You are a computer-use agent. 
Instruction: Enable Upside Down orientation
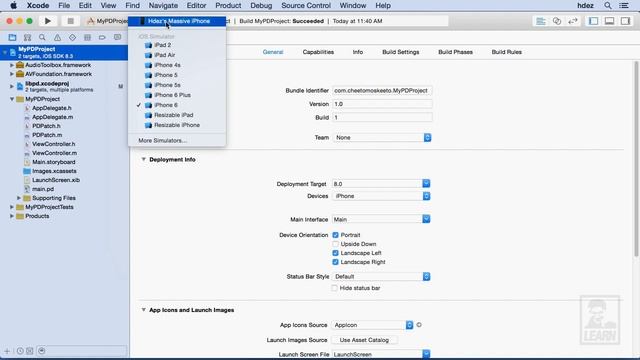click(336, 244)
